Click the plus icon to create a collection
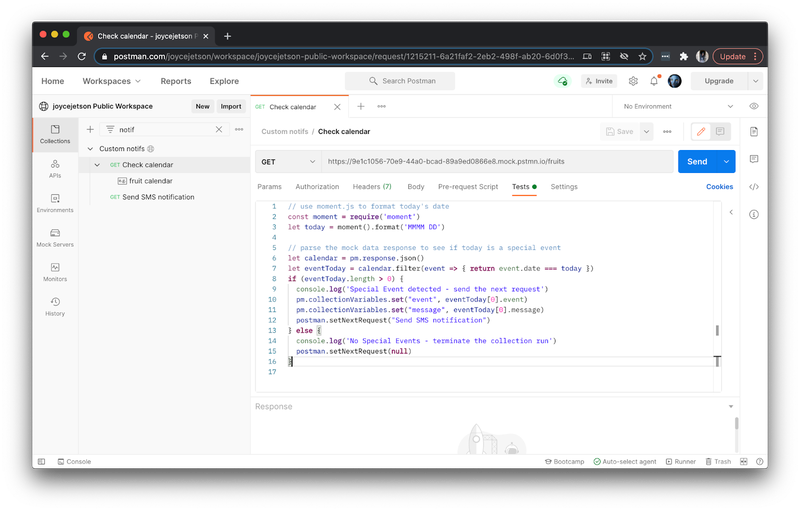The width and height of the screenshot is (800, 511). pyautogui.click(x=90, y=130)
